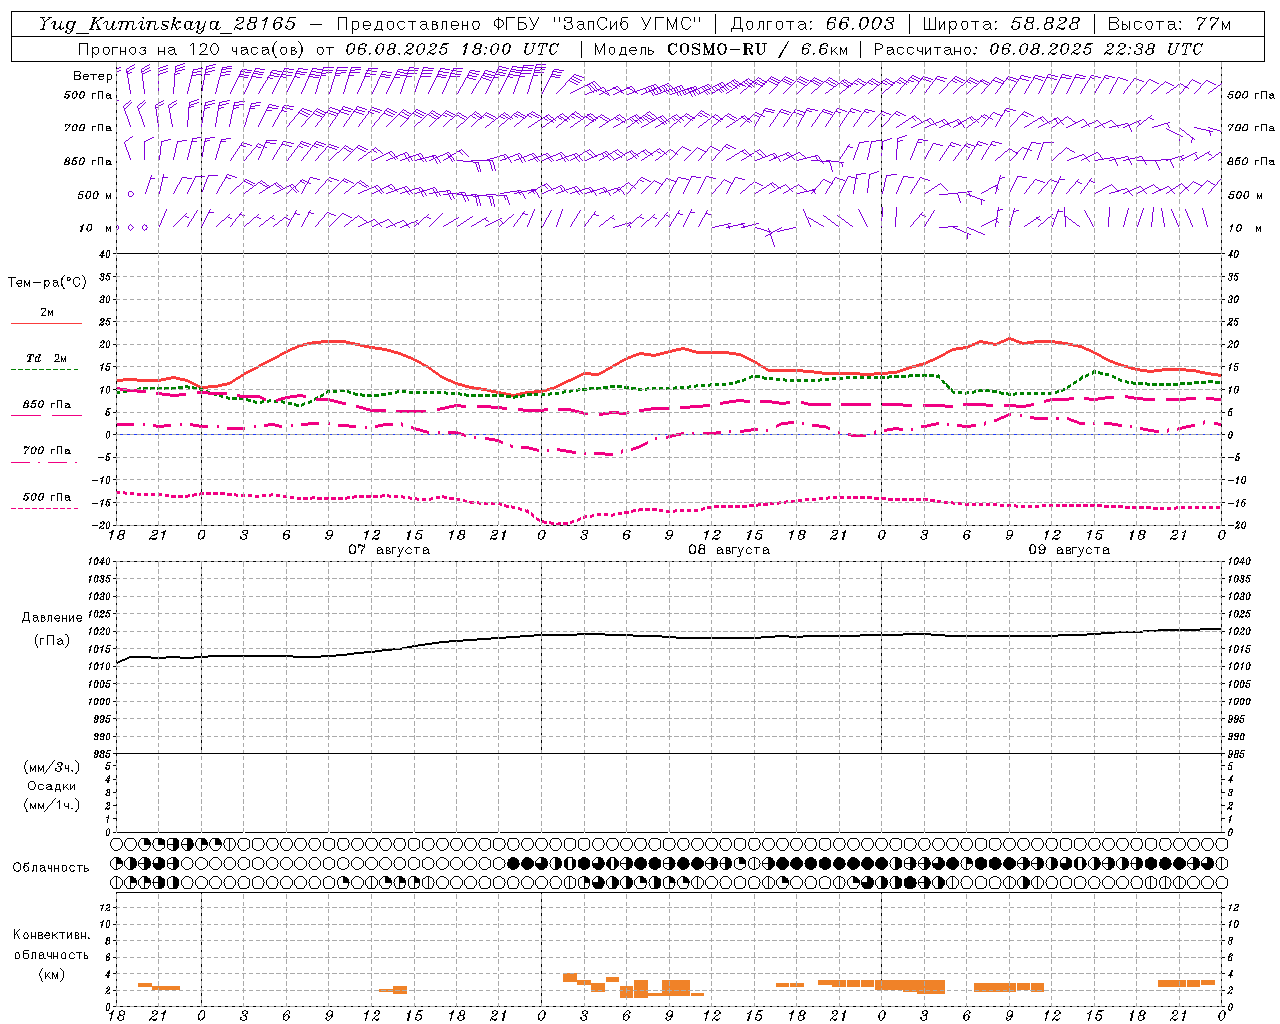Click the 08 августа date label
Viewport: 1280px width, 1024px height.
(729, 550)
